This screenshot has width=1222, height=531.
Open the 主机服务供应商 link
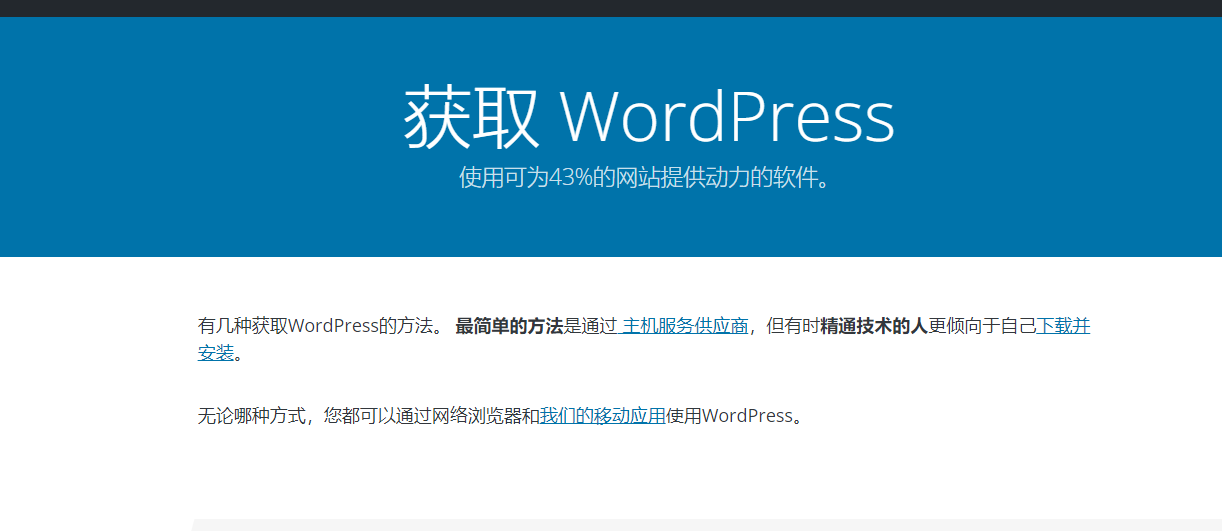pos(684,326)
